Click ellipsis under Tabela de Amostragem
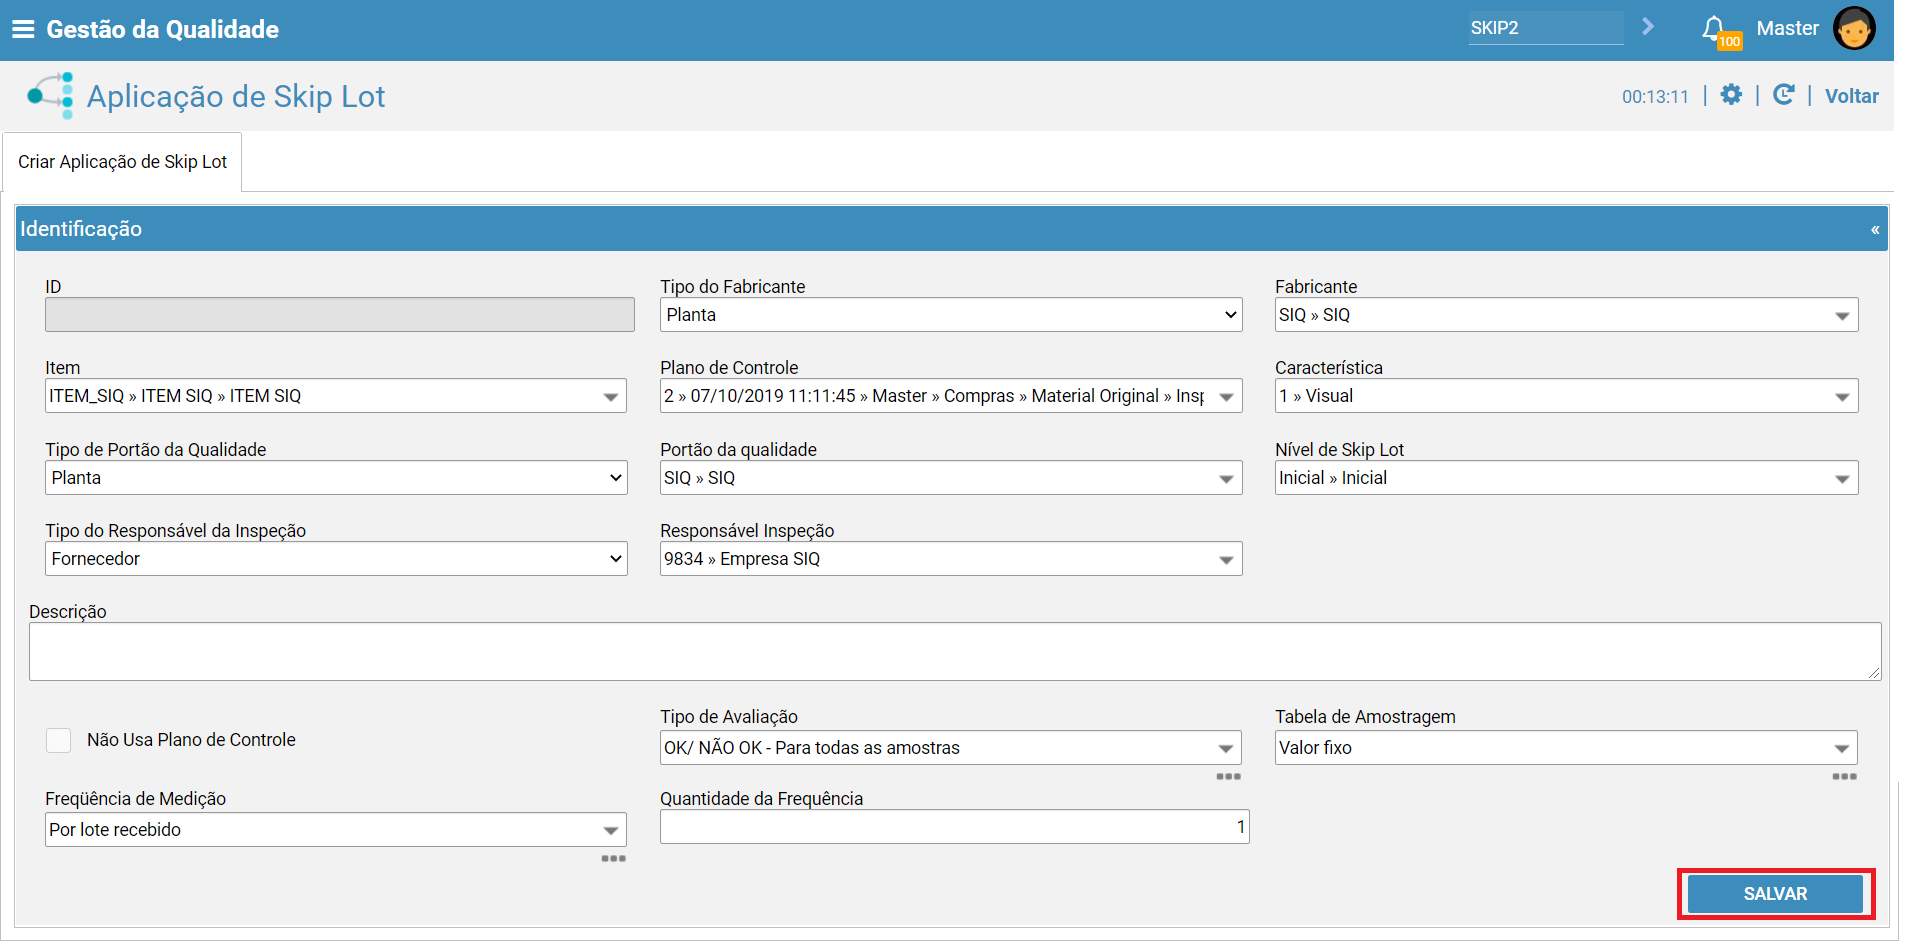The width and height of the screenshot is (1919, 944). click(1844, 777)
